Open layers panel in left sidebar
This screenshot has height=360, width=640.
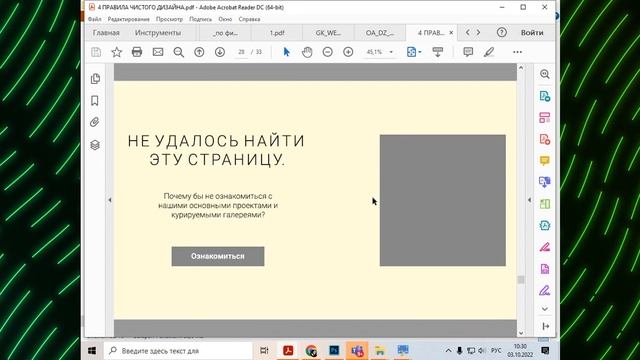(95, 145)
